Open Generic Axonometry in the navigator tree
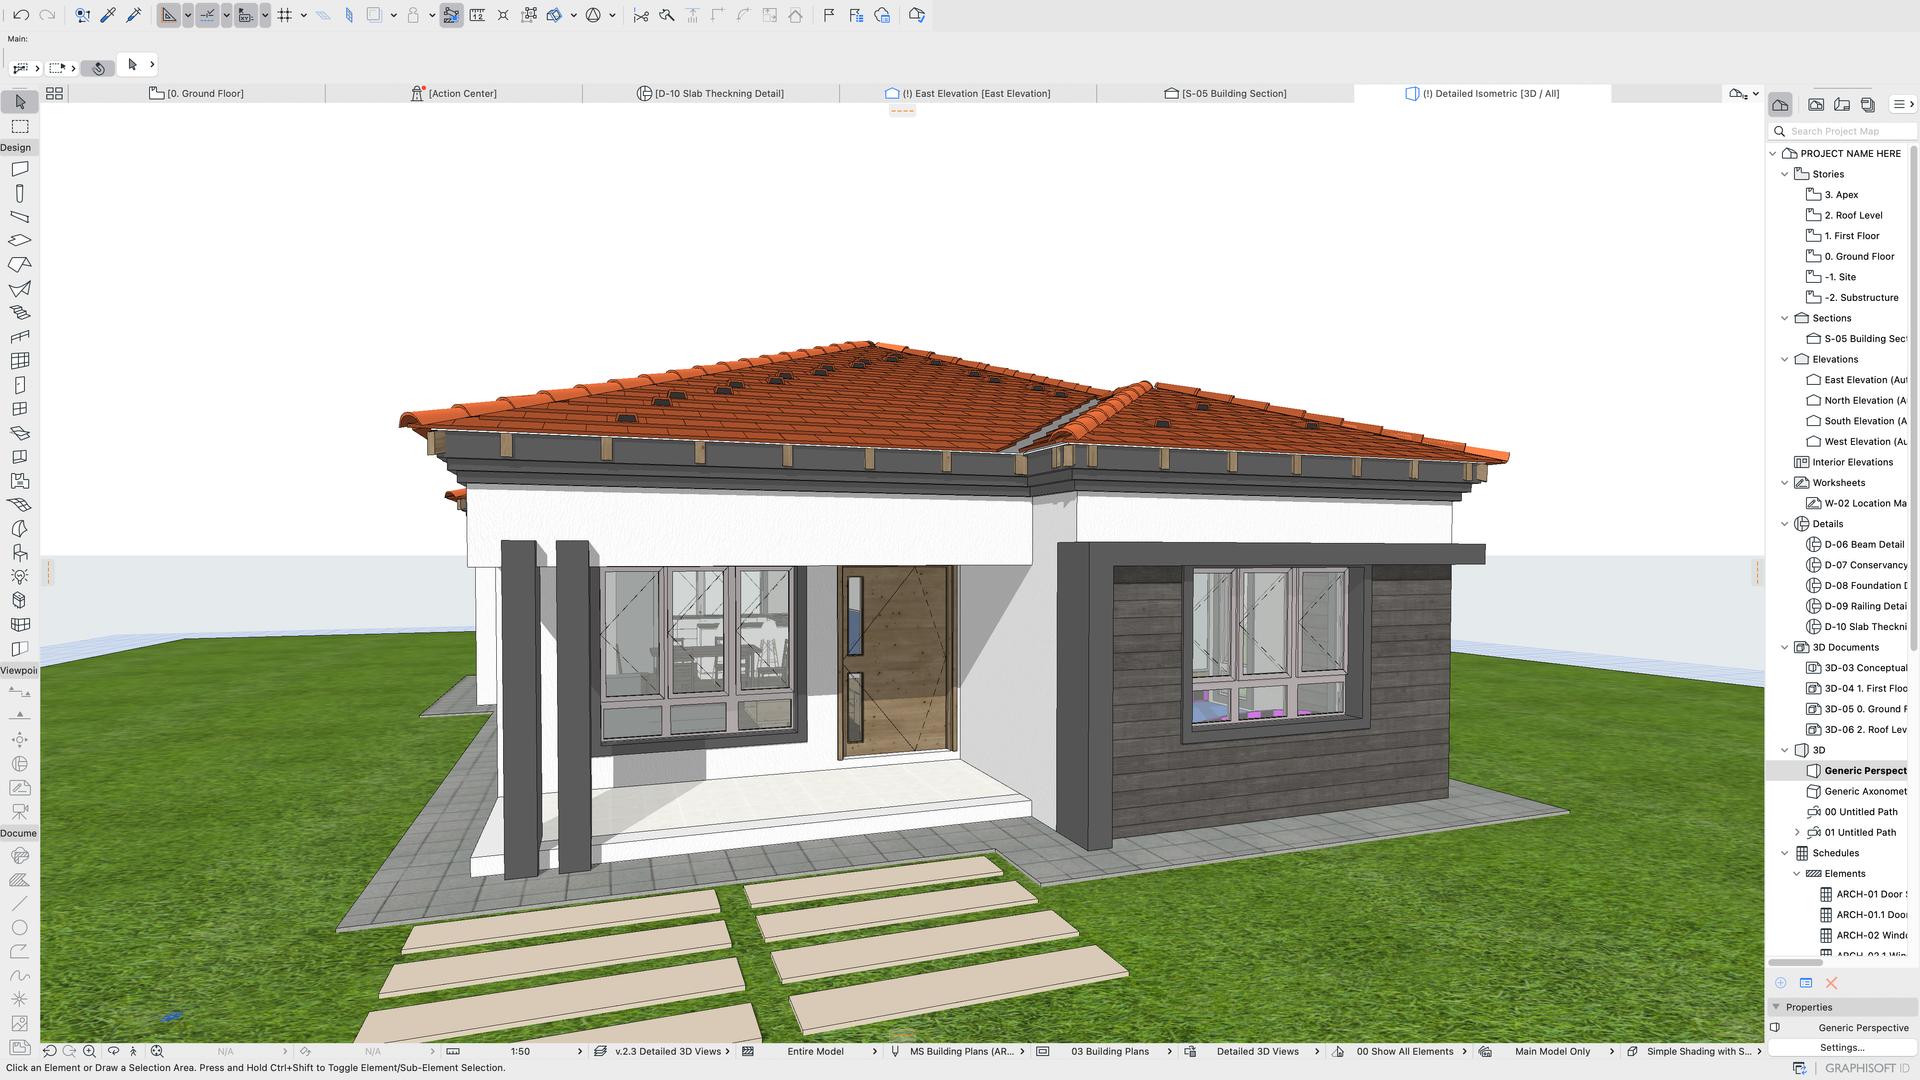 (x=1865, y=791)
